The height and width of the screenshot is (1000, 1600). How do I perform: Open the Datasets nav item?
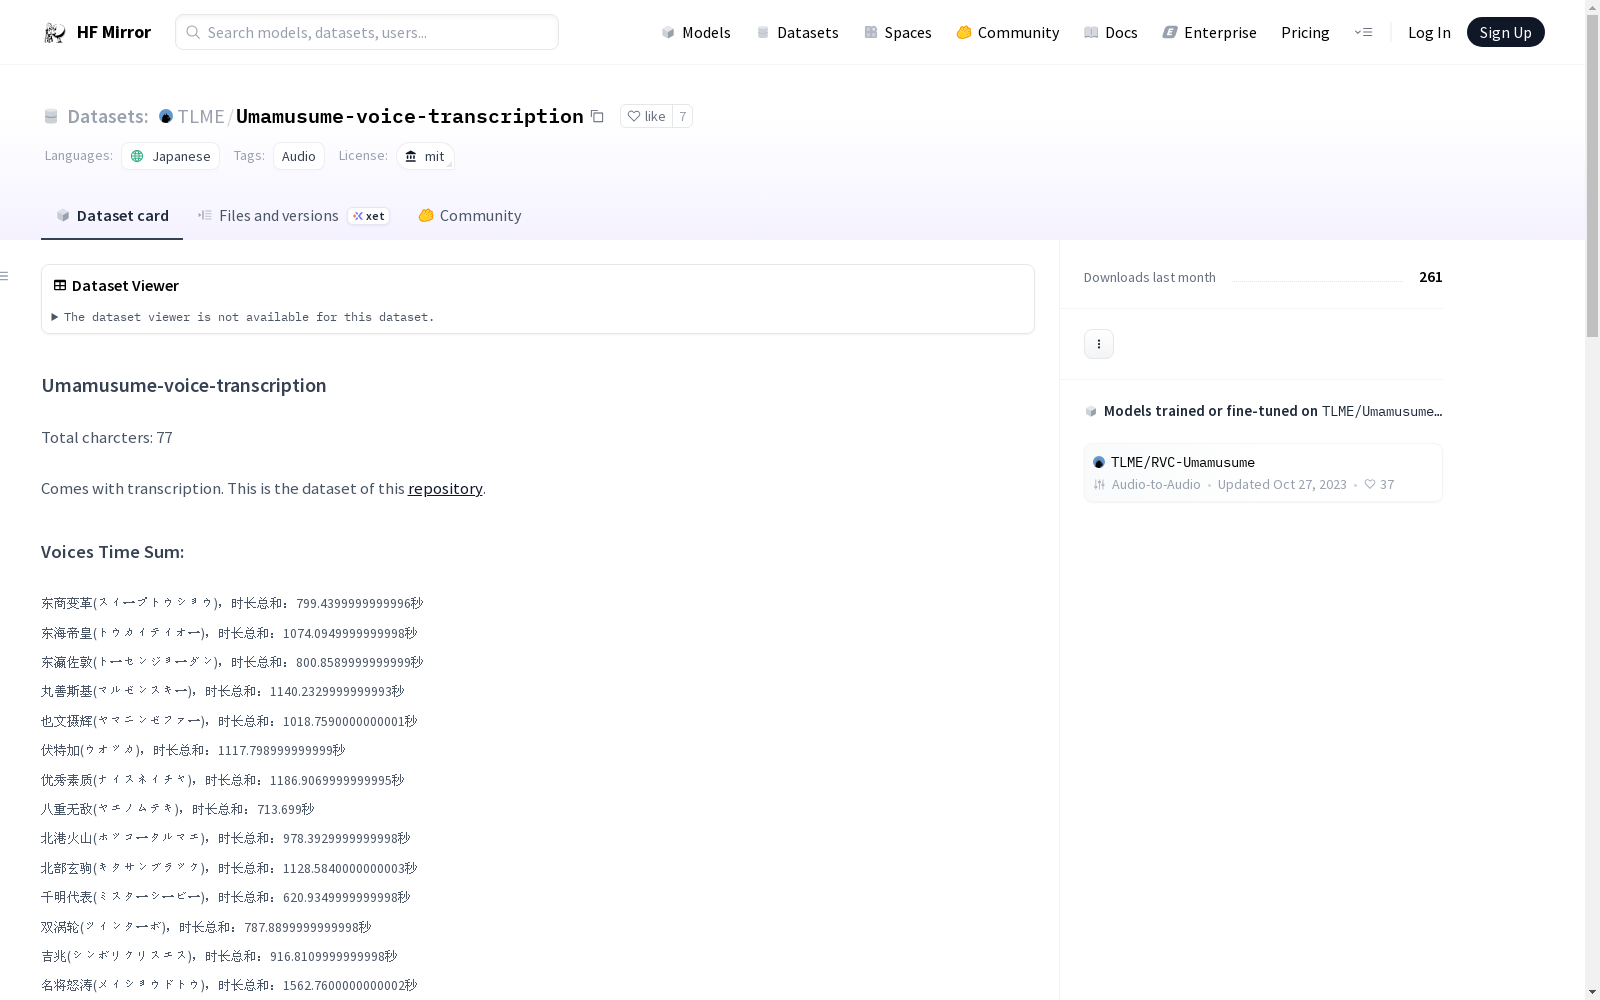tap(797, 32)
